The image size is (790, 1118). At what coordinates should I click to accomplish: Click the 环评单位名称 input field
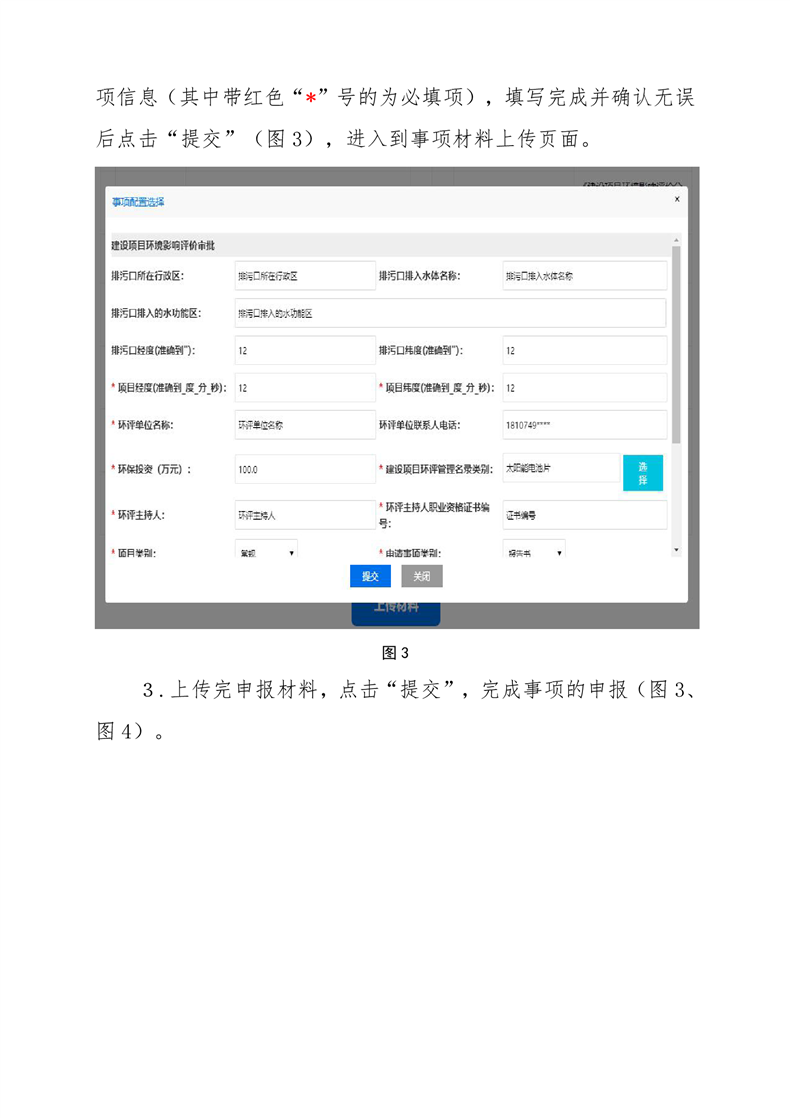304,425
